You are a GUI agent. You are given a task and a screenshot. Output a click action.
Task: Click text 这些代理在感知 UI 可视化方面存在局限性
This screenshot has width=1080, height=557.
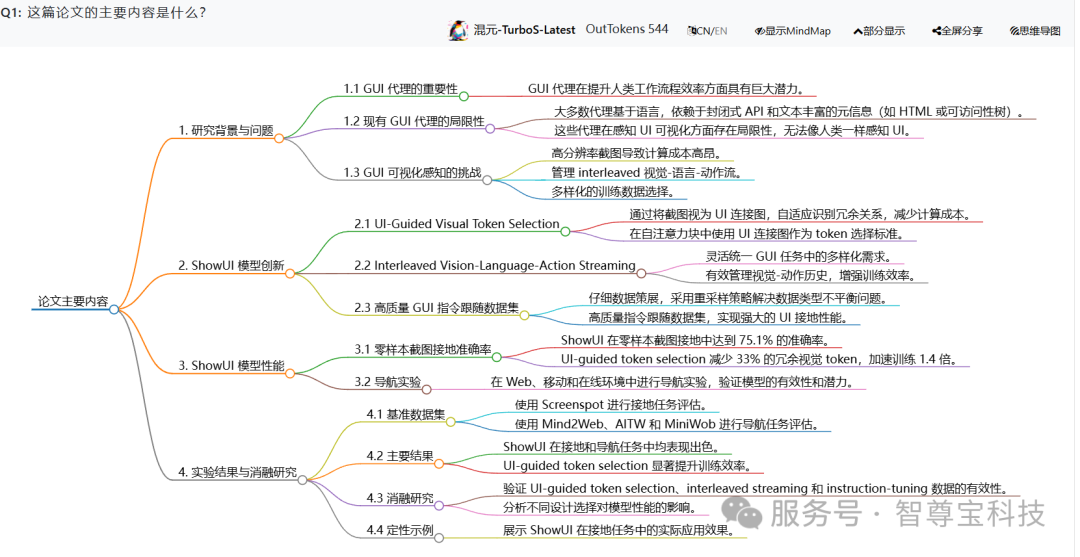[734, 130]
